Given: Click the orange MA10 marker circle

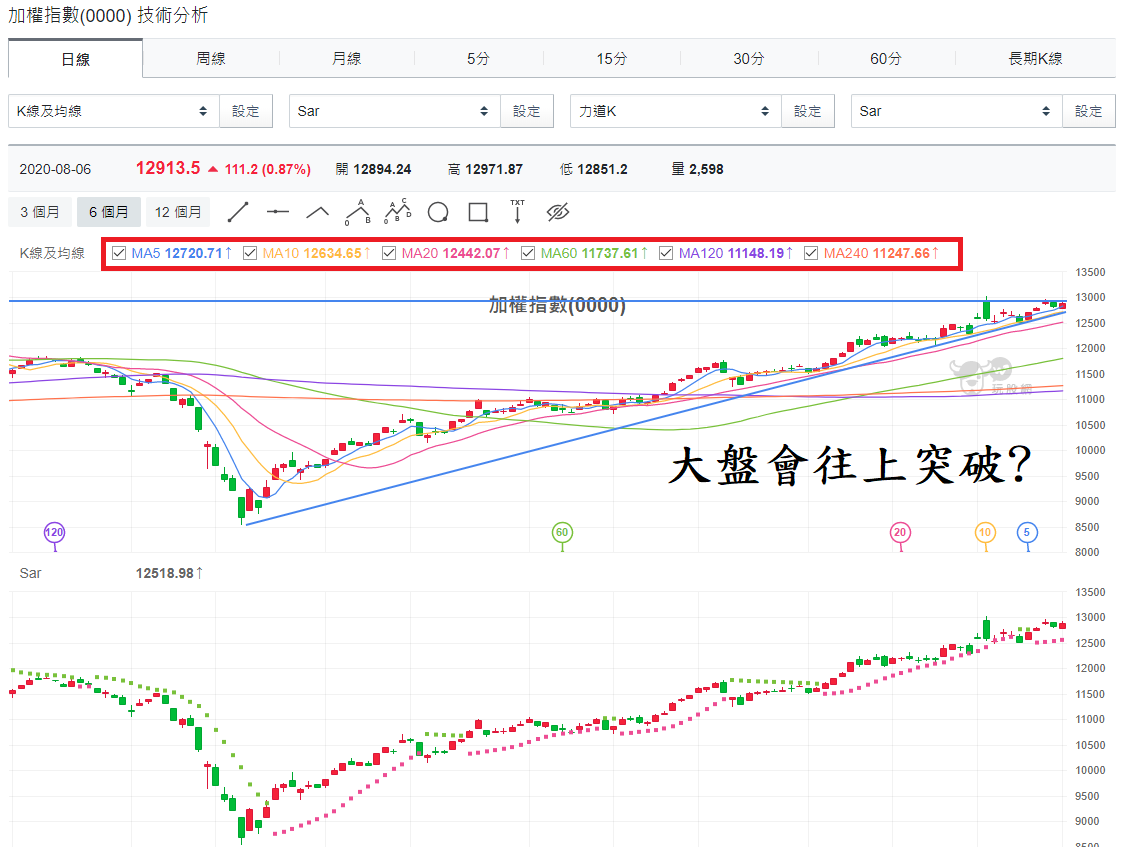Looking at the screenshot, I should coord(985,532).
